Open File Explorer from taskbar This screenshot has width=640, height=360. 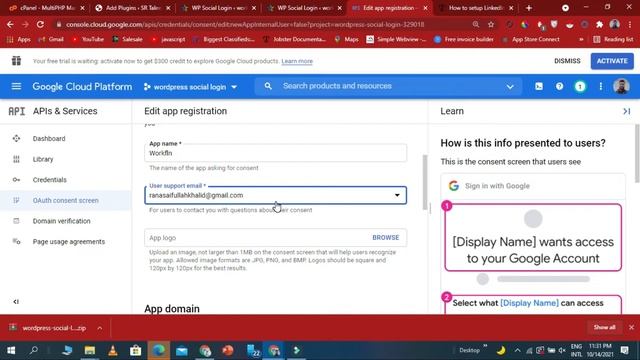coord(90,350)
